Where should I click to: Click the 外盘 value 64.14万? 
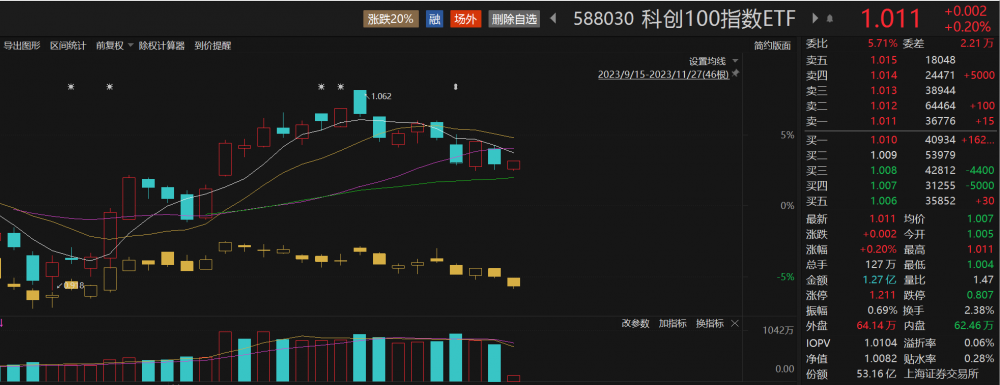coord(877,326)
